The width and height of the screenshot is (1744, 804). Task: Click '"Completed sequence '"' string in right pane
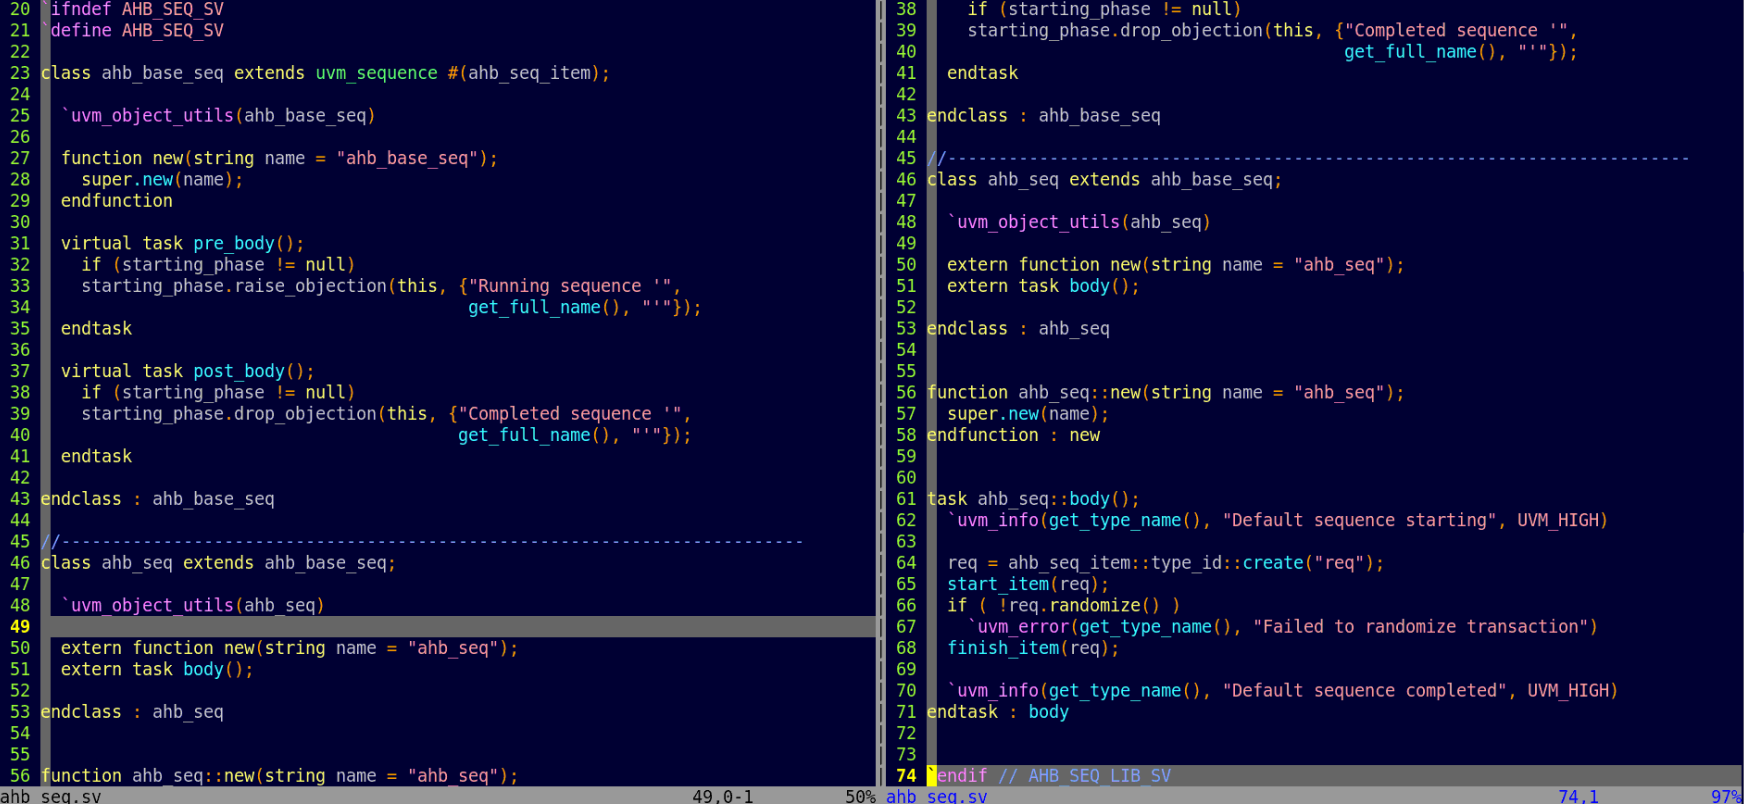(1456, 30)
